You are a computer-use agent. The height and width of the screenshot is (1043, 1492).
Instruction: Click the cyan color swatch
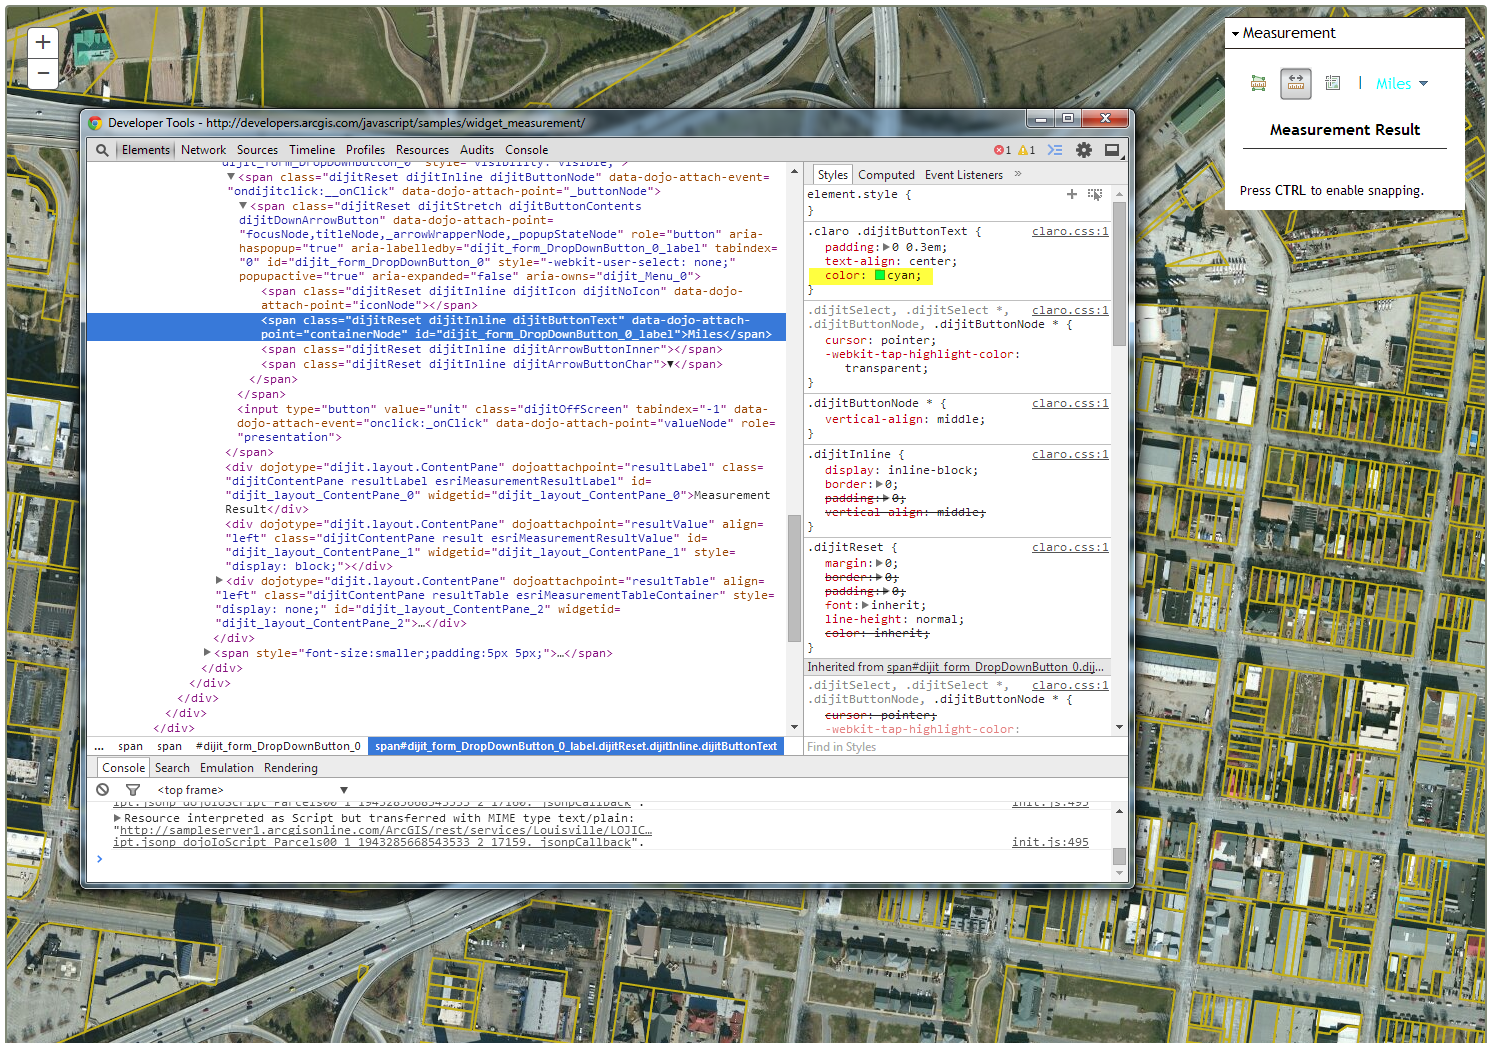pos(880,276)
